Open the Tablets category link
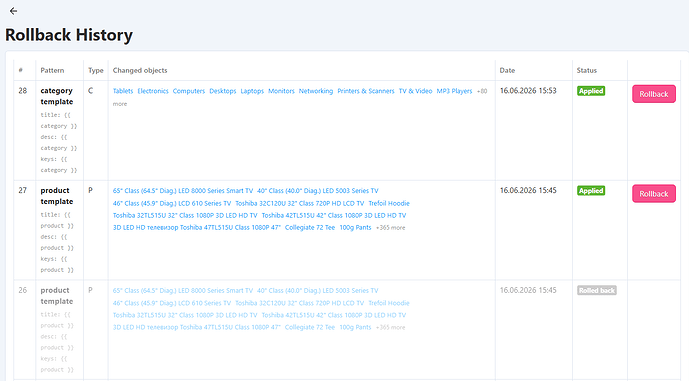The width and height of the screenshot is (689, 381). (123, 91)
